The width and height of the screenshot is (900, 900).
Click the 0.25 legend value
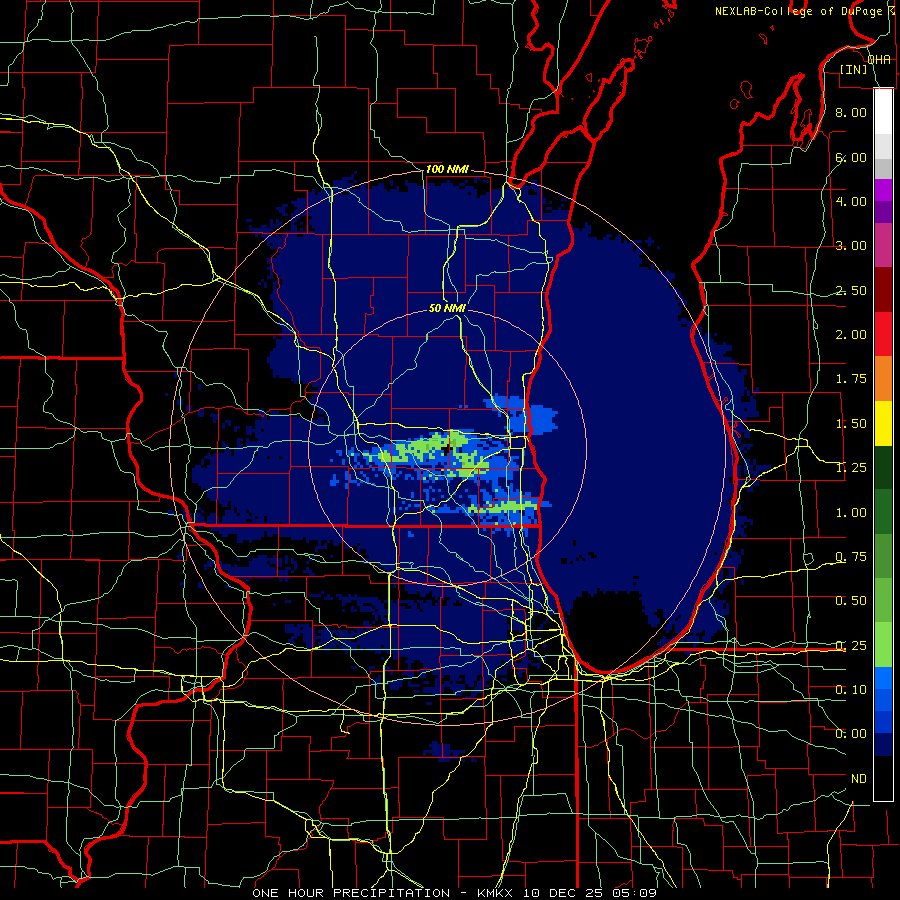850,646
